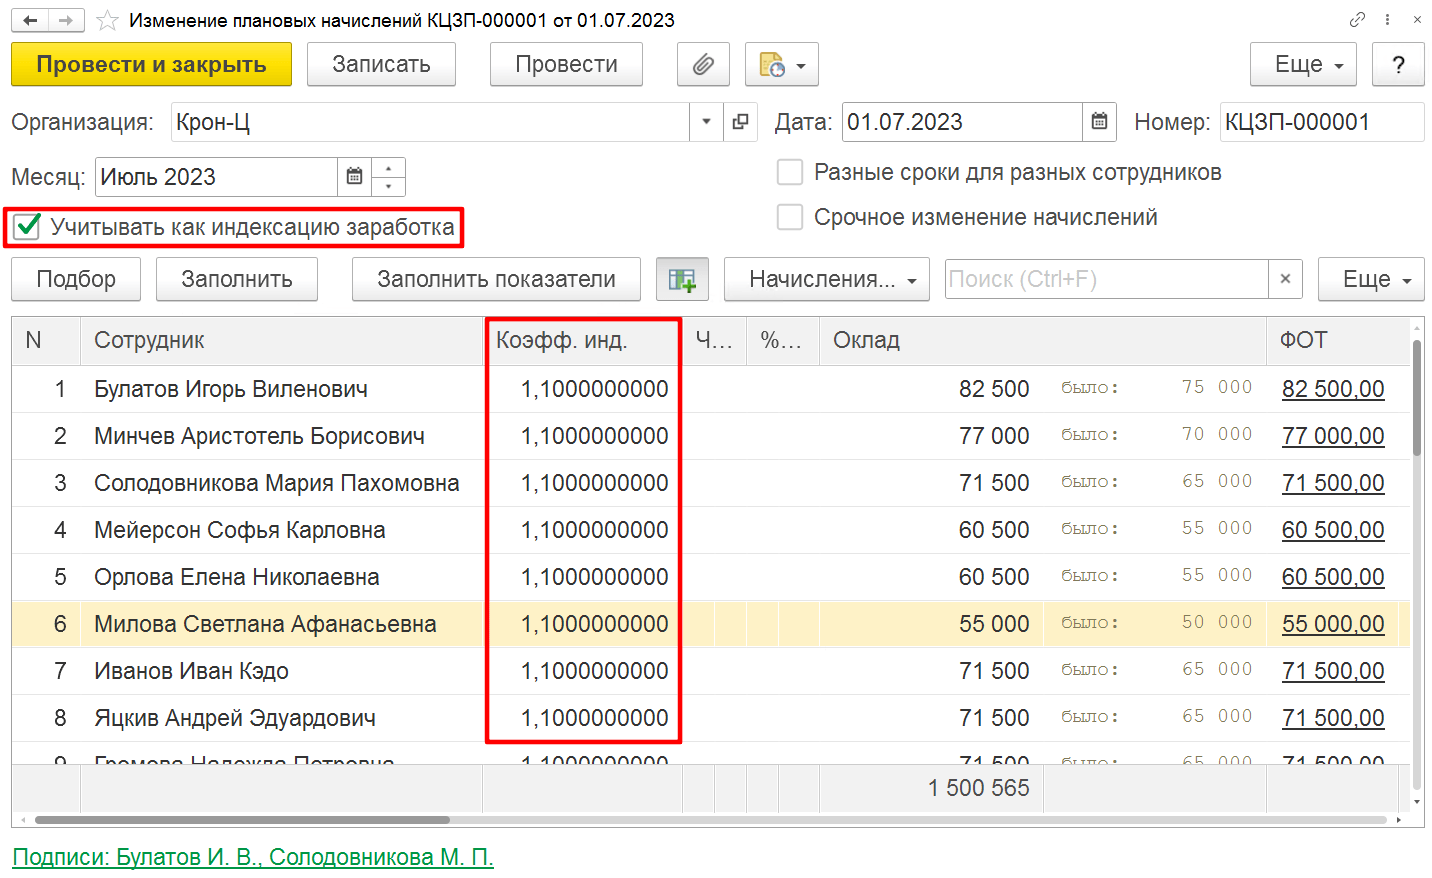Click the add-columns table icon button
The image size is (1432, 878).
[682, 279]
